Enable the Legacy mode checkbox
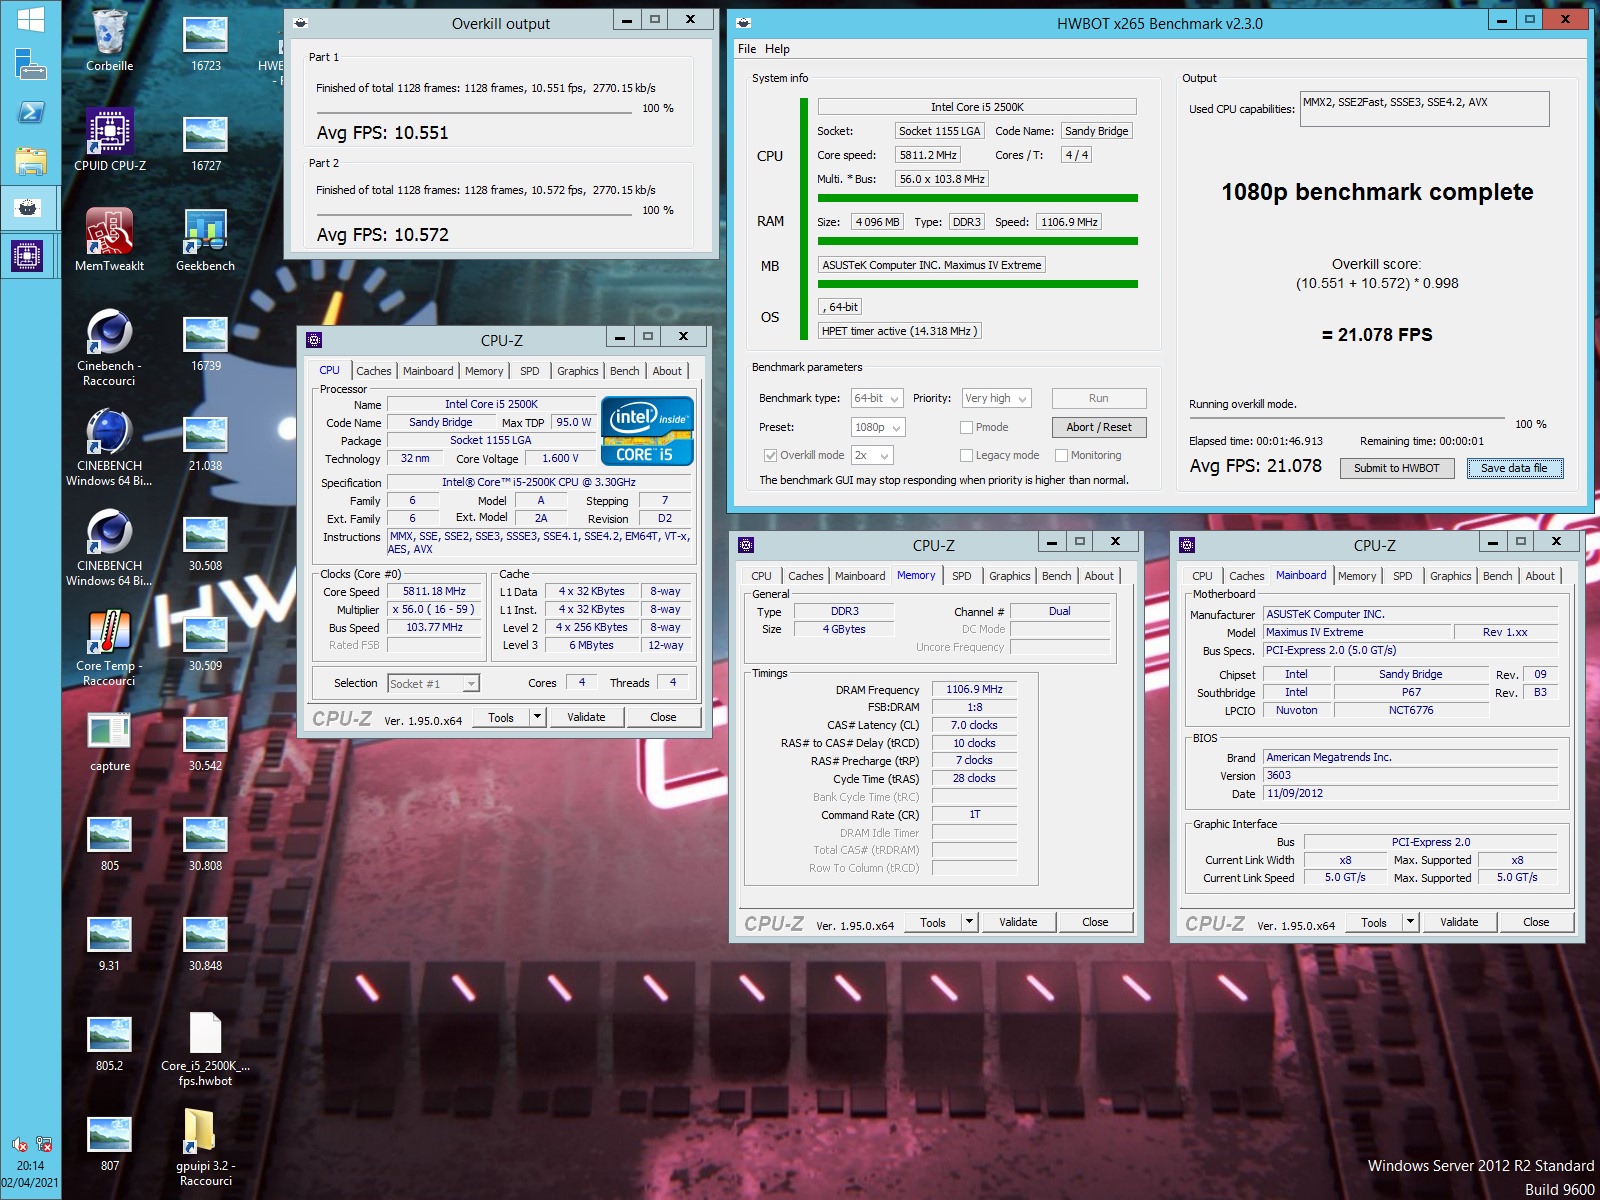 966,455
